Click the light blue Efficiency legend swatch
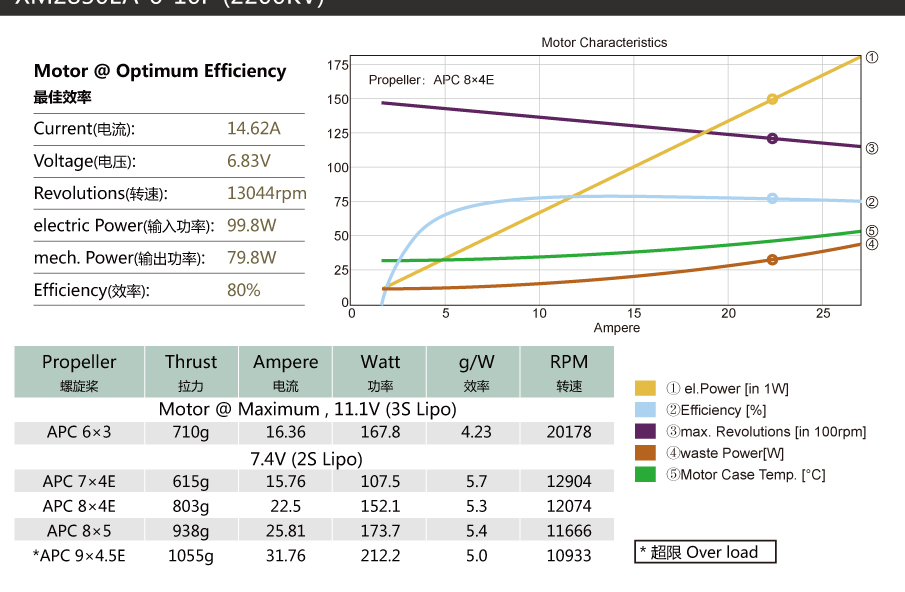 (x=645, y=410)
